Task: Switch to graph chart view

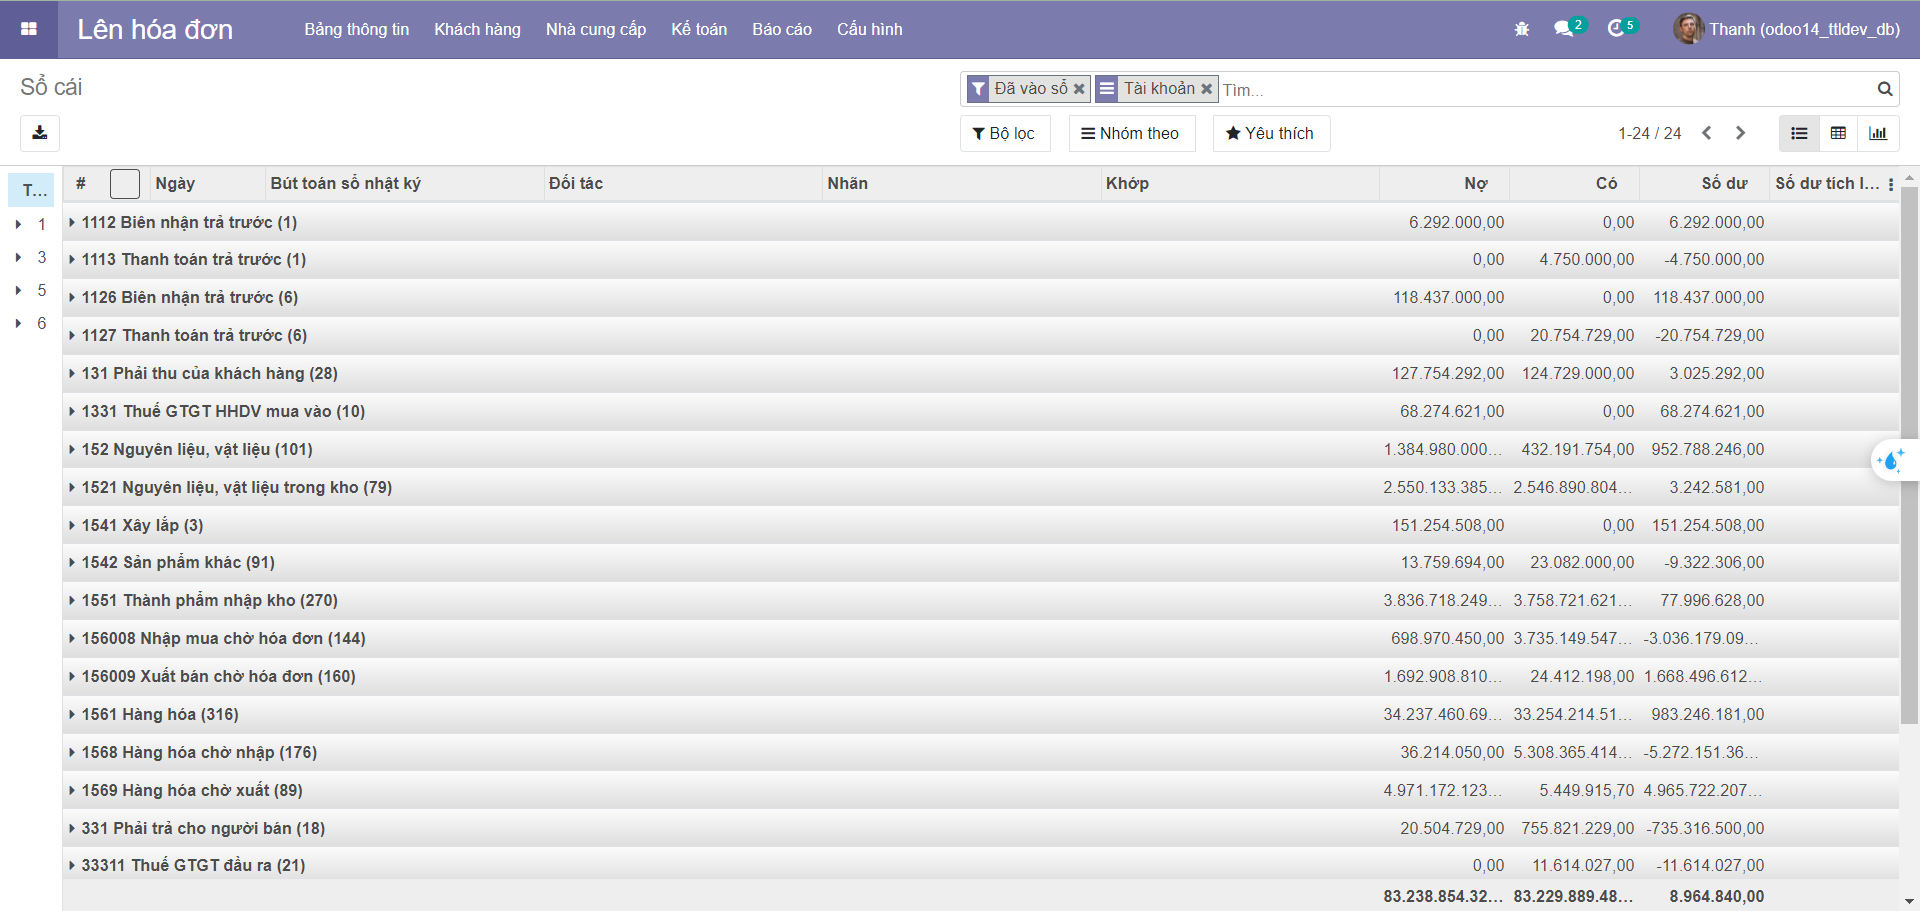Action: 1878,133
